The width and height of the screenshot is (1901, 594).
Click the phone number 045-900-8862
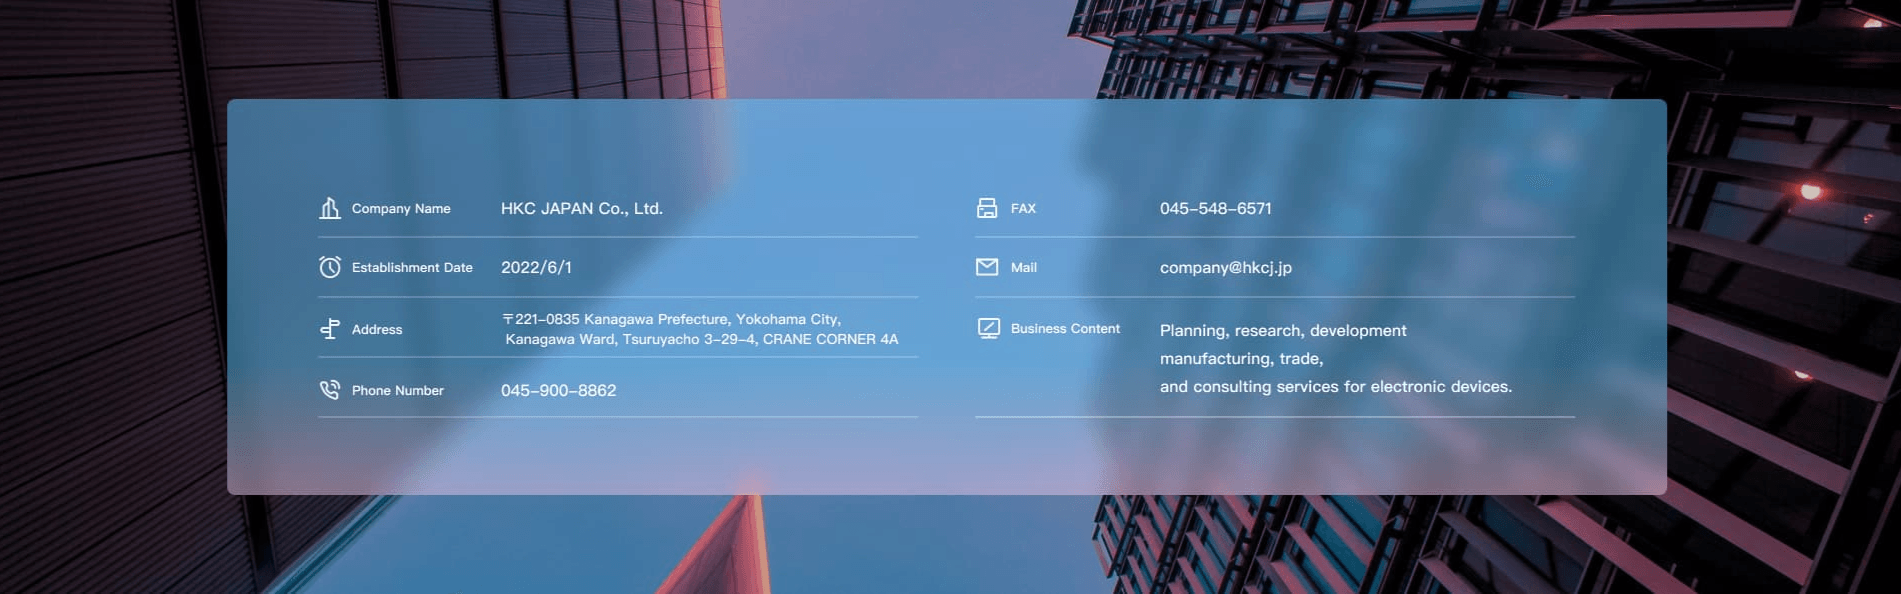pos(558,391)
